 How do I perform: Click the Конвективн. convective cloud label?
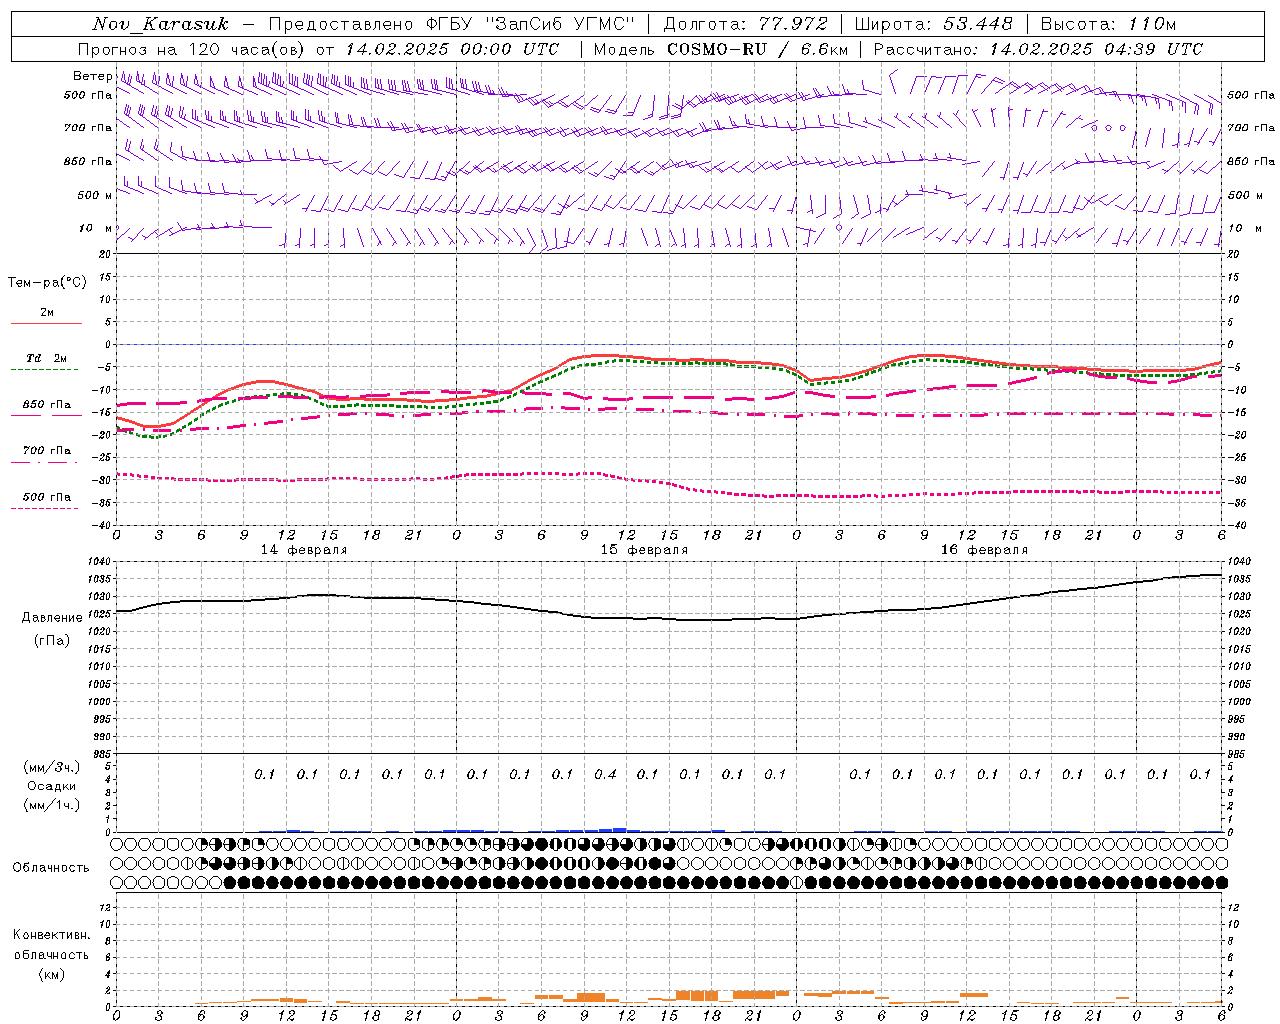(51, 935)
